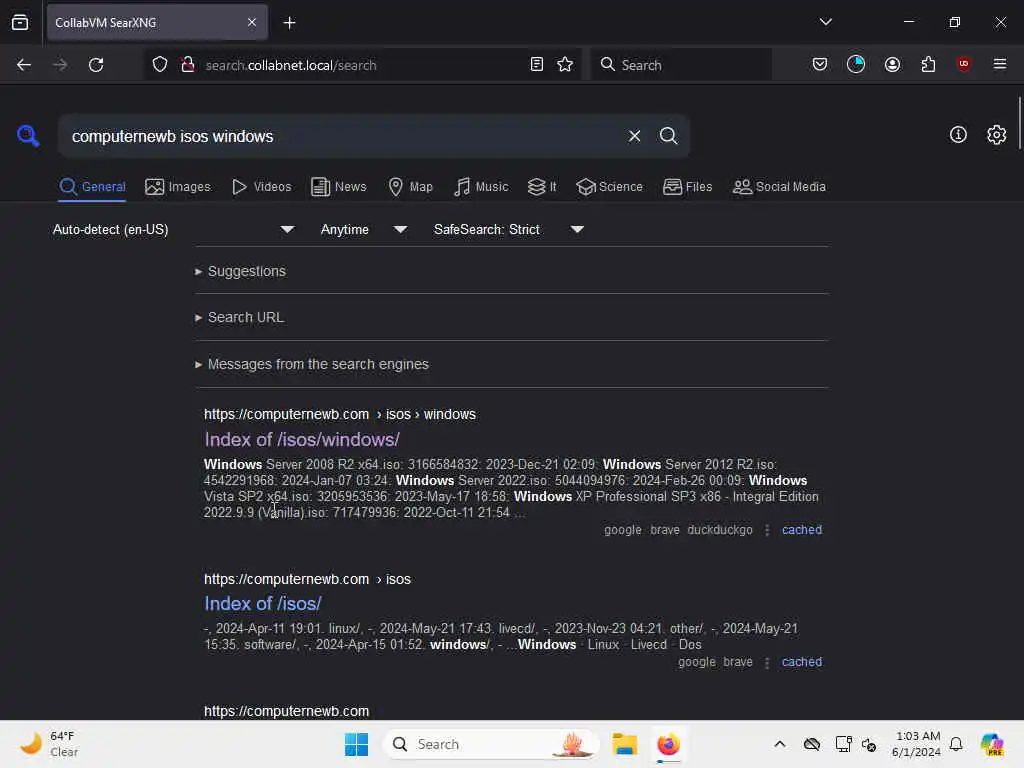Switch to the Science category tab
This screenshot has width=1024, height=768.
(x=609, y=187)
